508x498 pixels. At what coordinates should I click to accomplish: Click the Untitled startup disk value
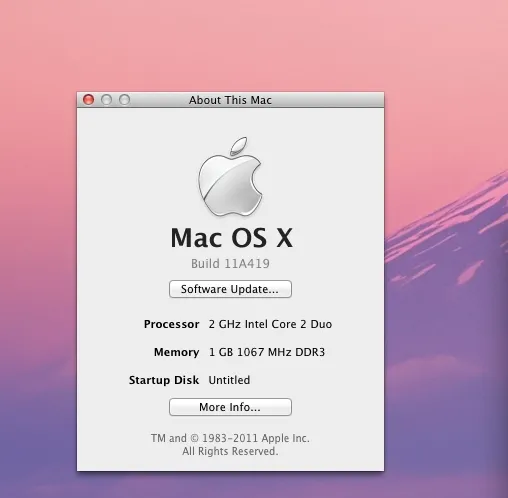(229, 380)
